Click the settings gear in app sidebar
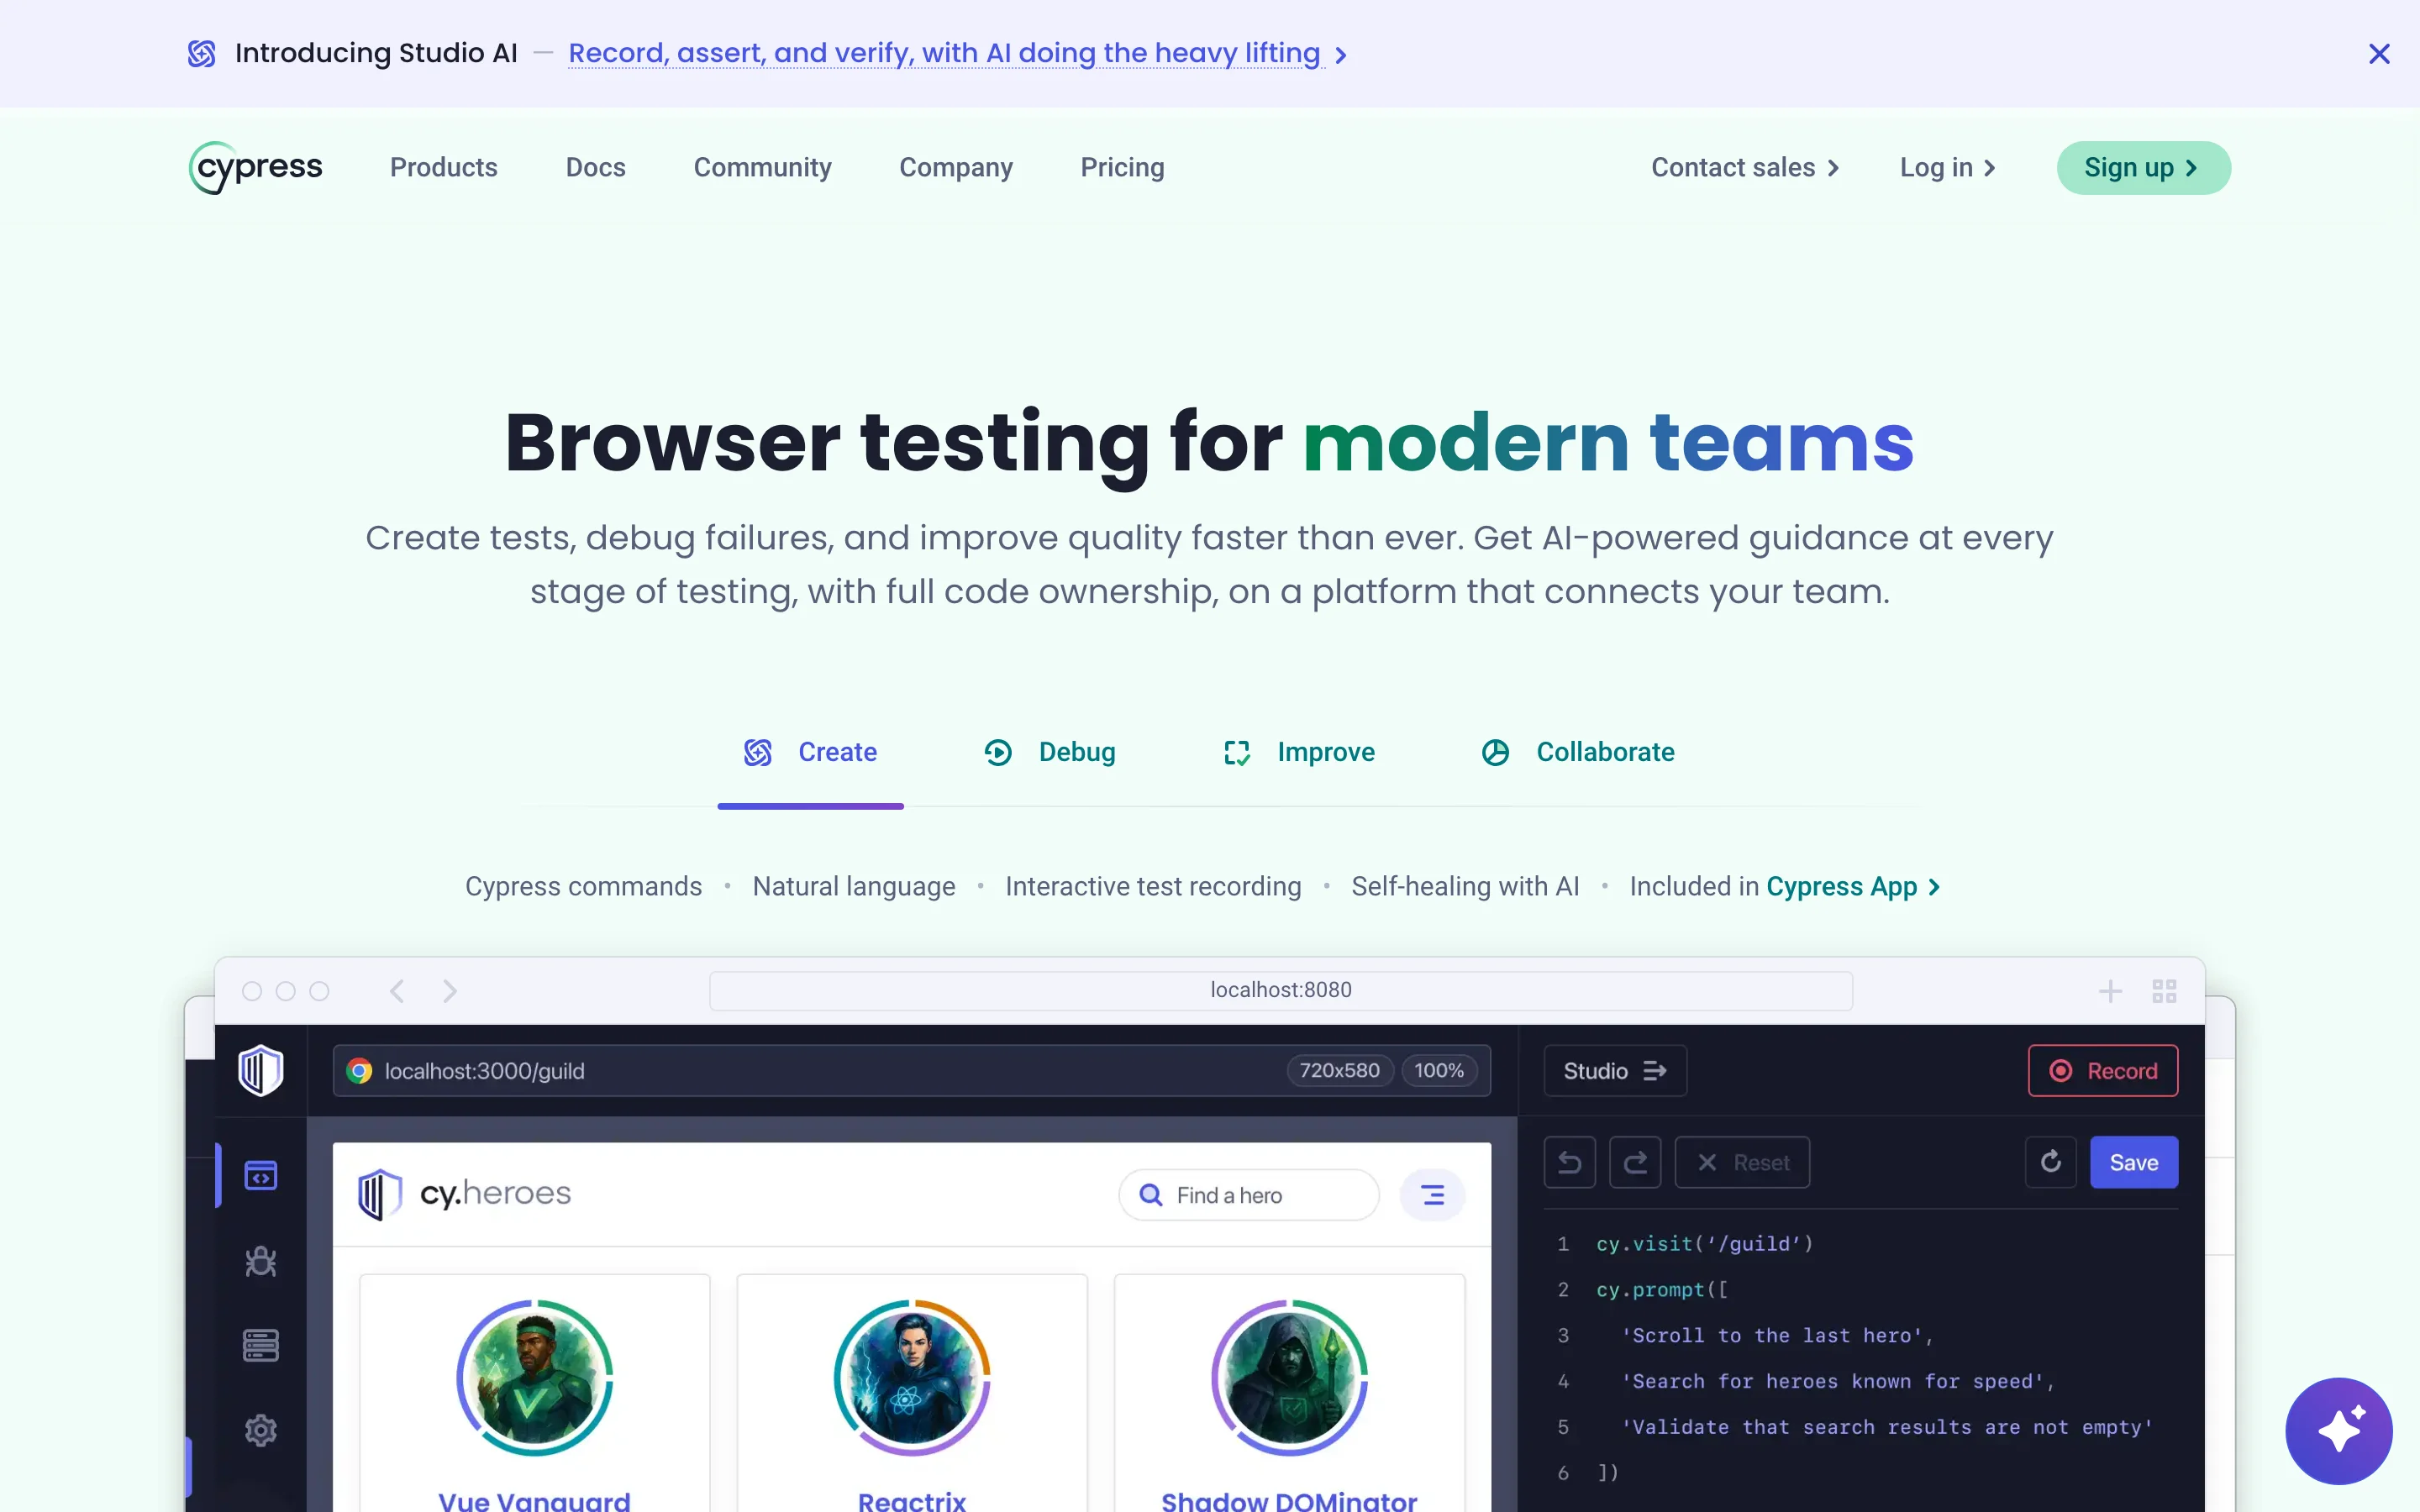Screen dimensions: 2420x1512 [261, 1430]
